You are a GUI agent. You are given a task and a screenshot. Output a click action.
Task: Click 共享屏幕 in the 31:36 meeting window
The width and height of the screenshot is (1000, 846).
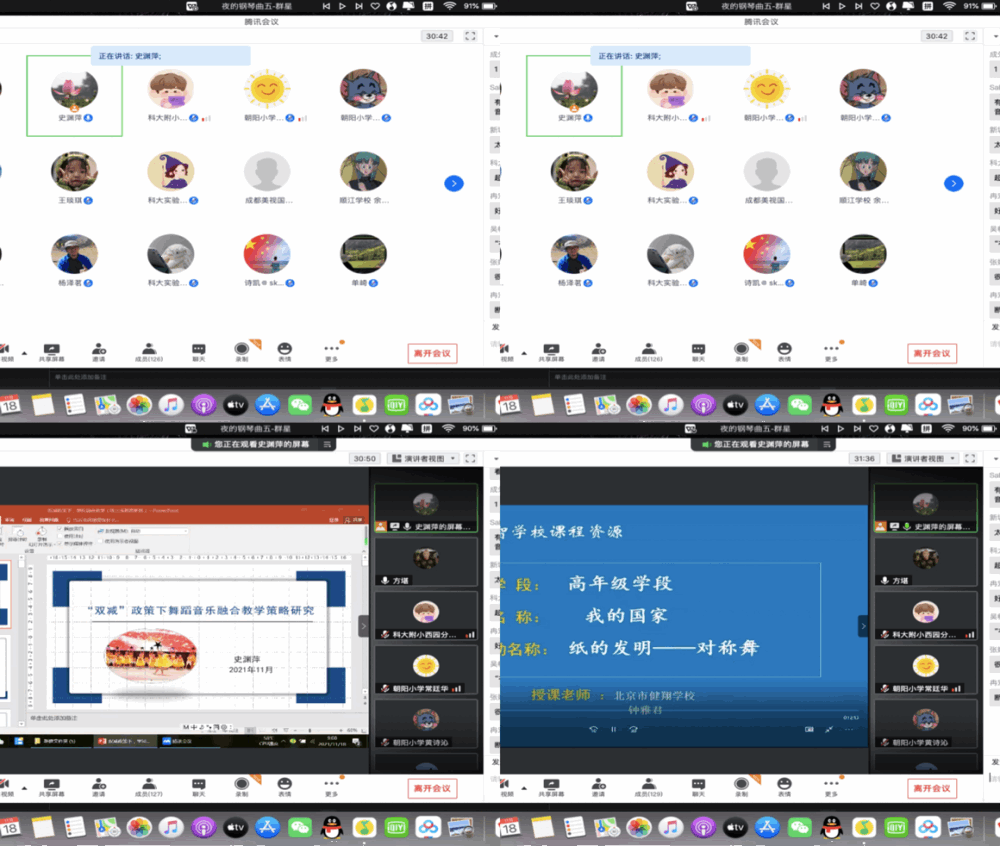tap(549, 787)
